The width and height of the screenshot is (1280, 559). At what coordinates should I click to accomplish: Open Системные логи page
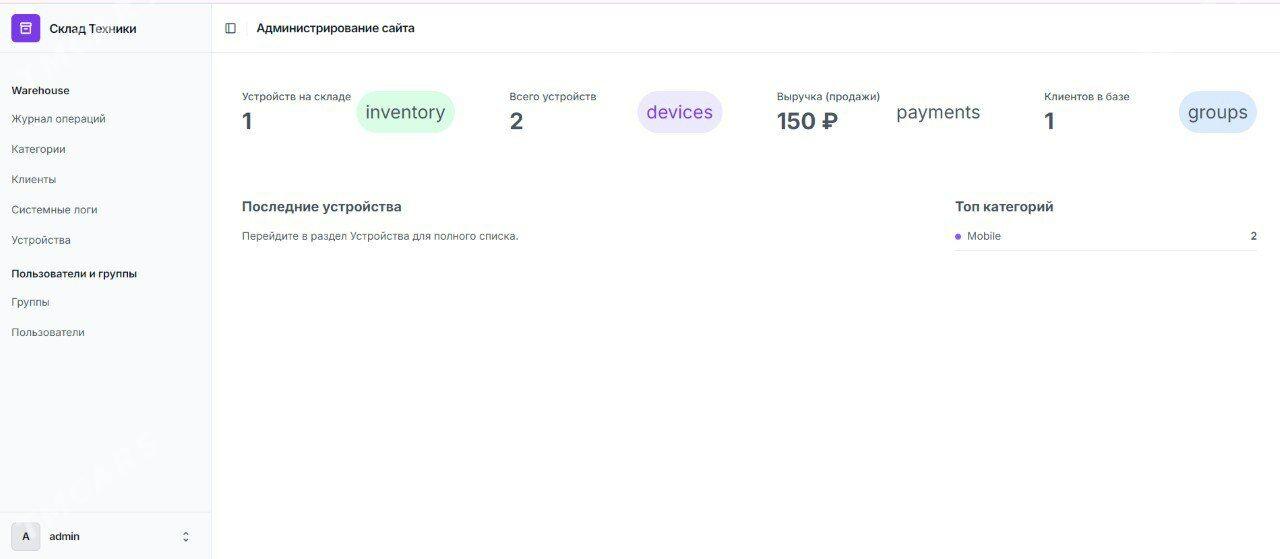coord(54,210)
